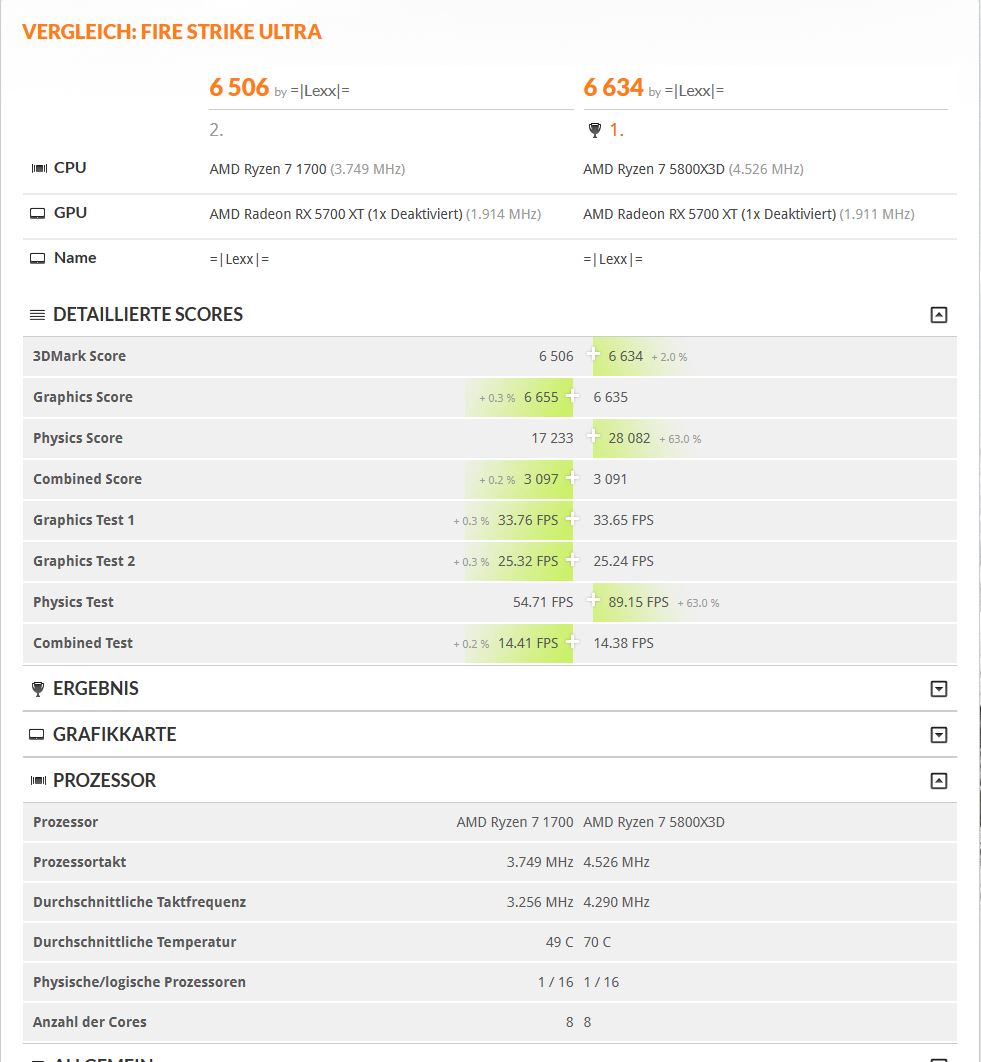Click the Anzahl der Cores row label
This screenshot has width=981, height=1062.
coord(89,1022)
